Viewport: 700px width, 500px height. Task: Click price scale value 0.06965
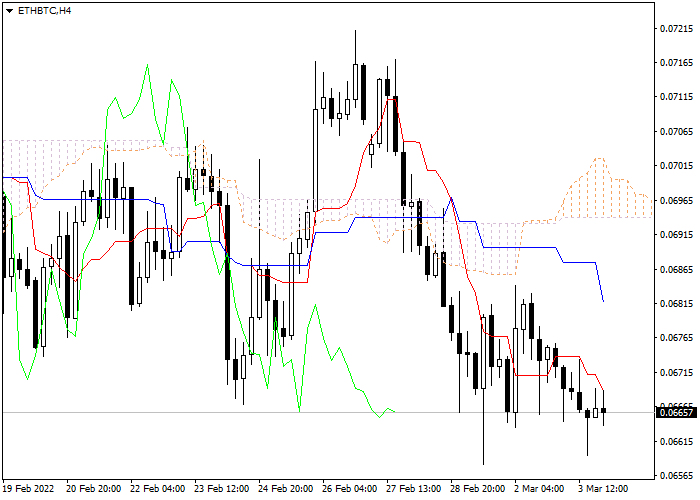pyautogui.click(x=677, y=200)
